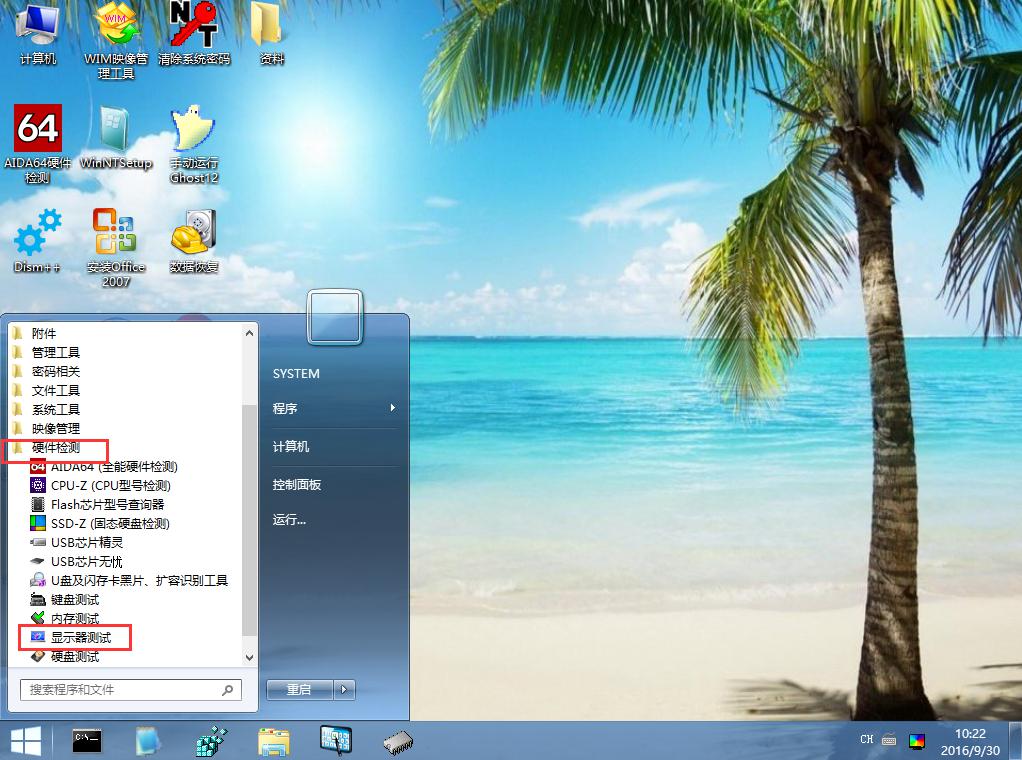The height and width of the screenshot is (760, 1022).
Task: Expand the 程序 submenu arrow
Action: (x=393, y=408)
